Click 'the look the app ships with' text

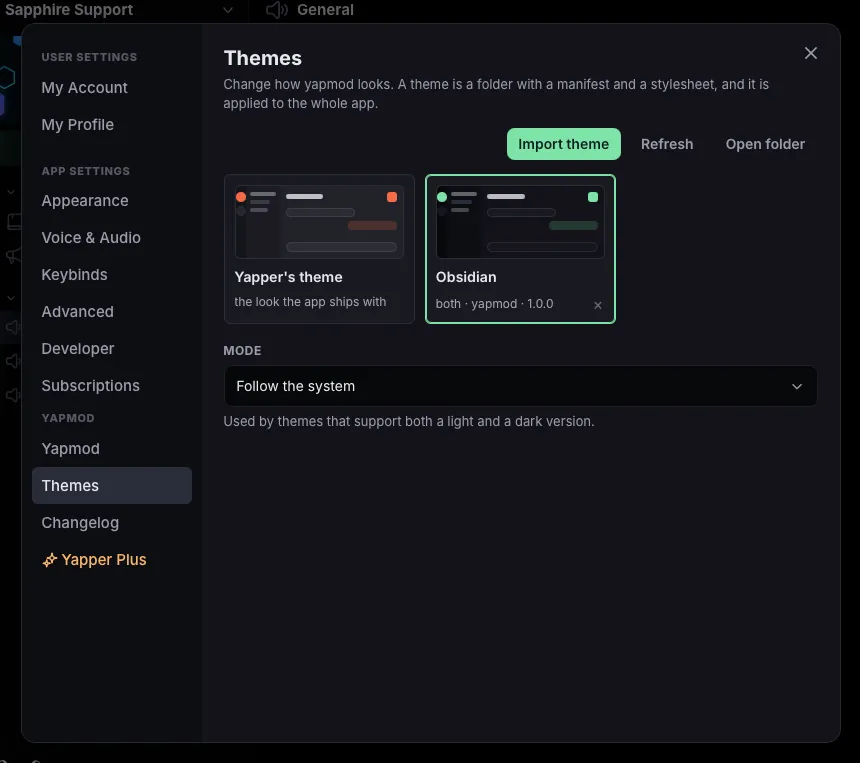point(310,302)
